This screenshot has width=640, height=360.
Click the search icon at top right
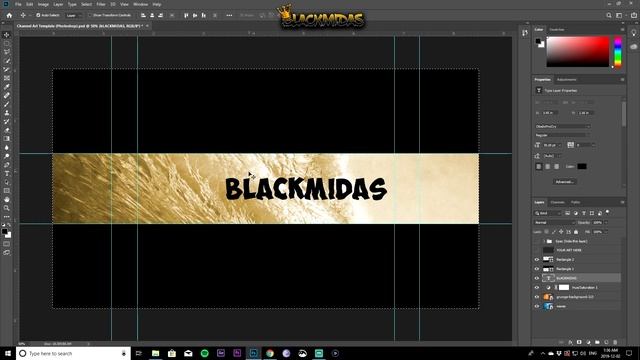pos(609,15)
